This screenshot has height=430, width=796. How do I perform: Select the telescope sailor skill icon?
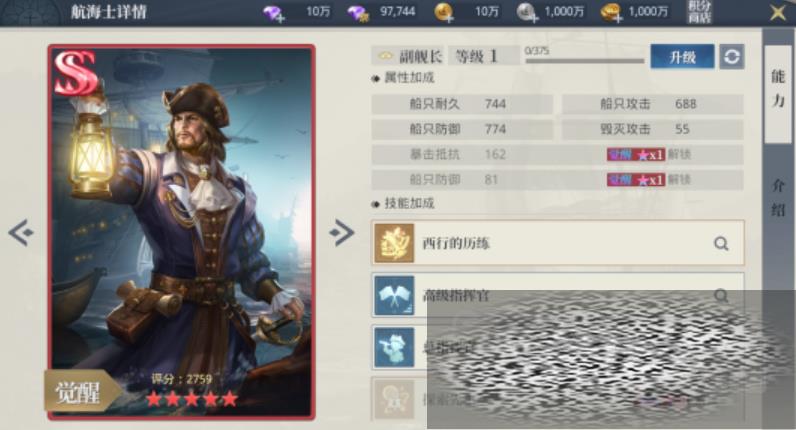click(x=394, y=347)
